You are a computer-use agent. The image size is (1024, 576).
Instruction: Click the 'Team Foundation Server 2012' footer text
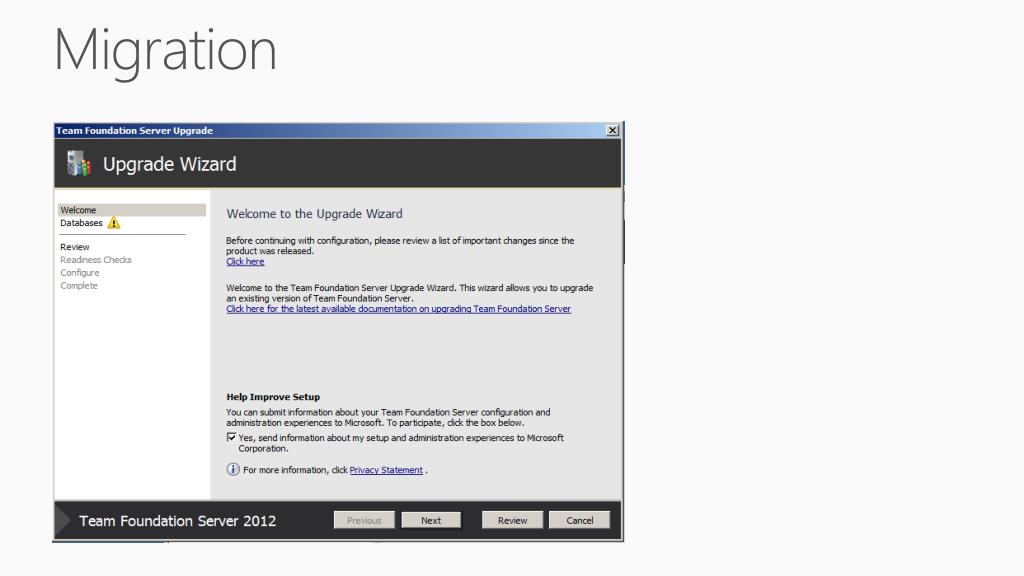coord(178,521)
